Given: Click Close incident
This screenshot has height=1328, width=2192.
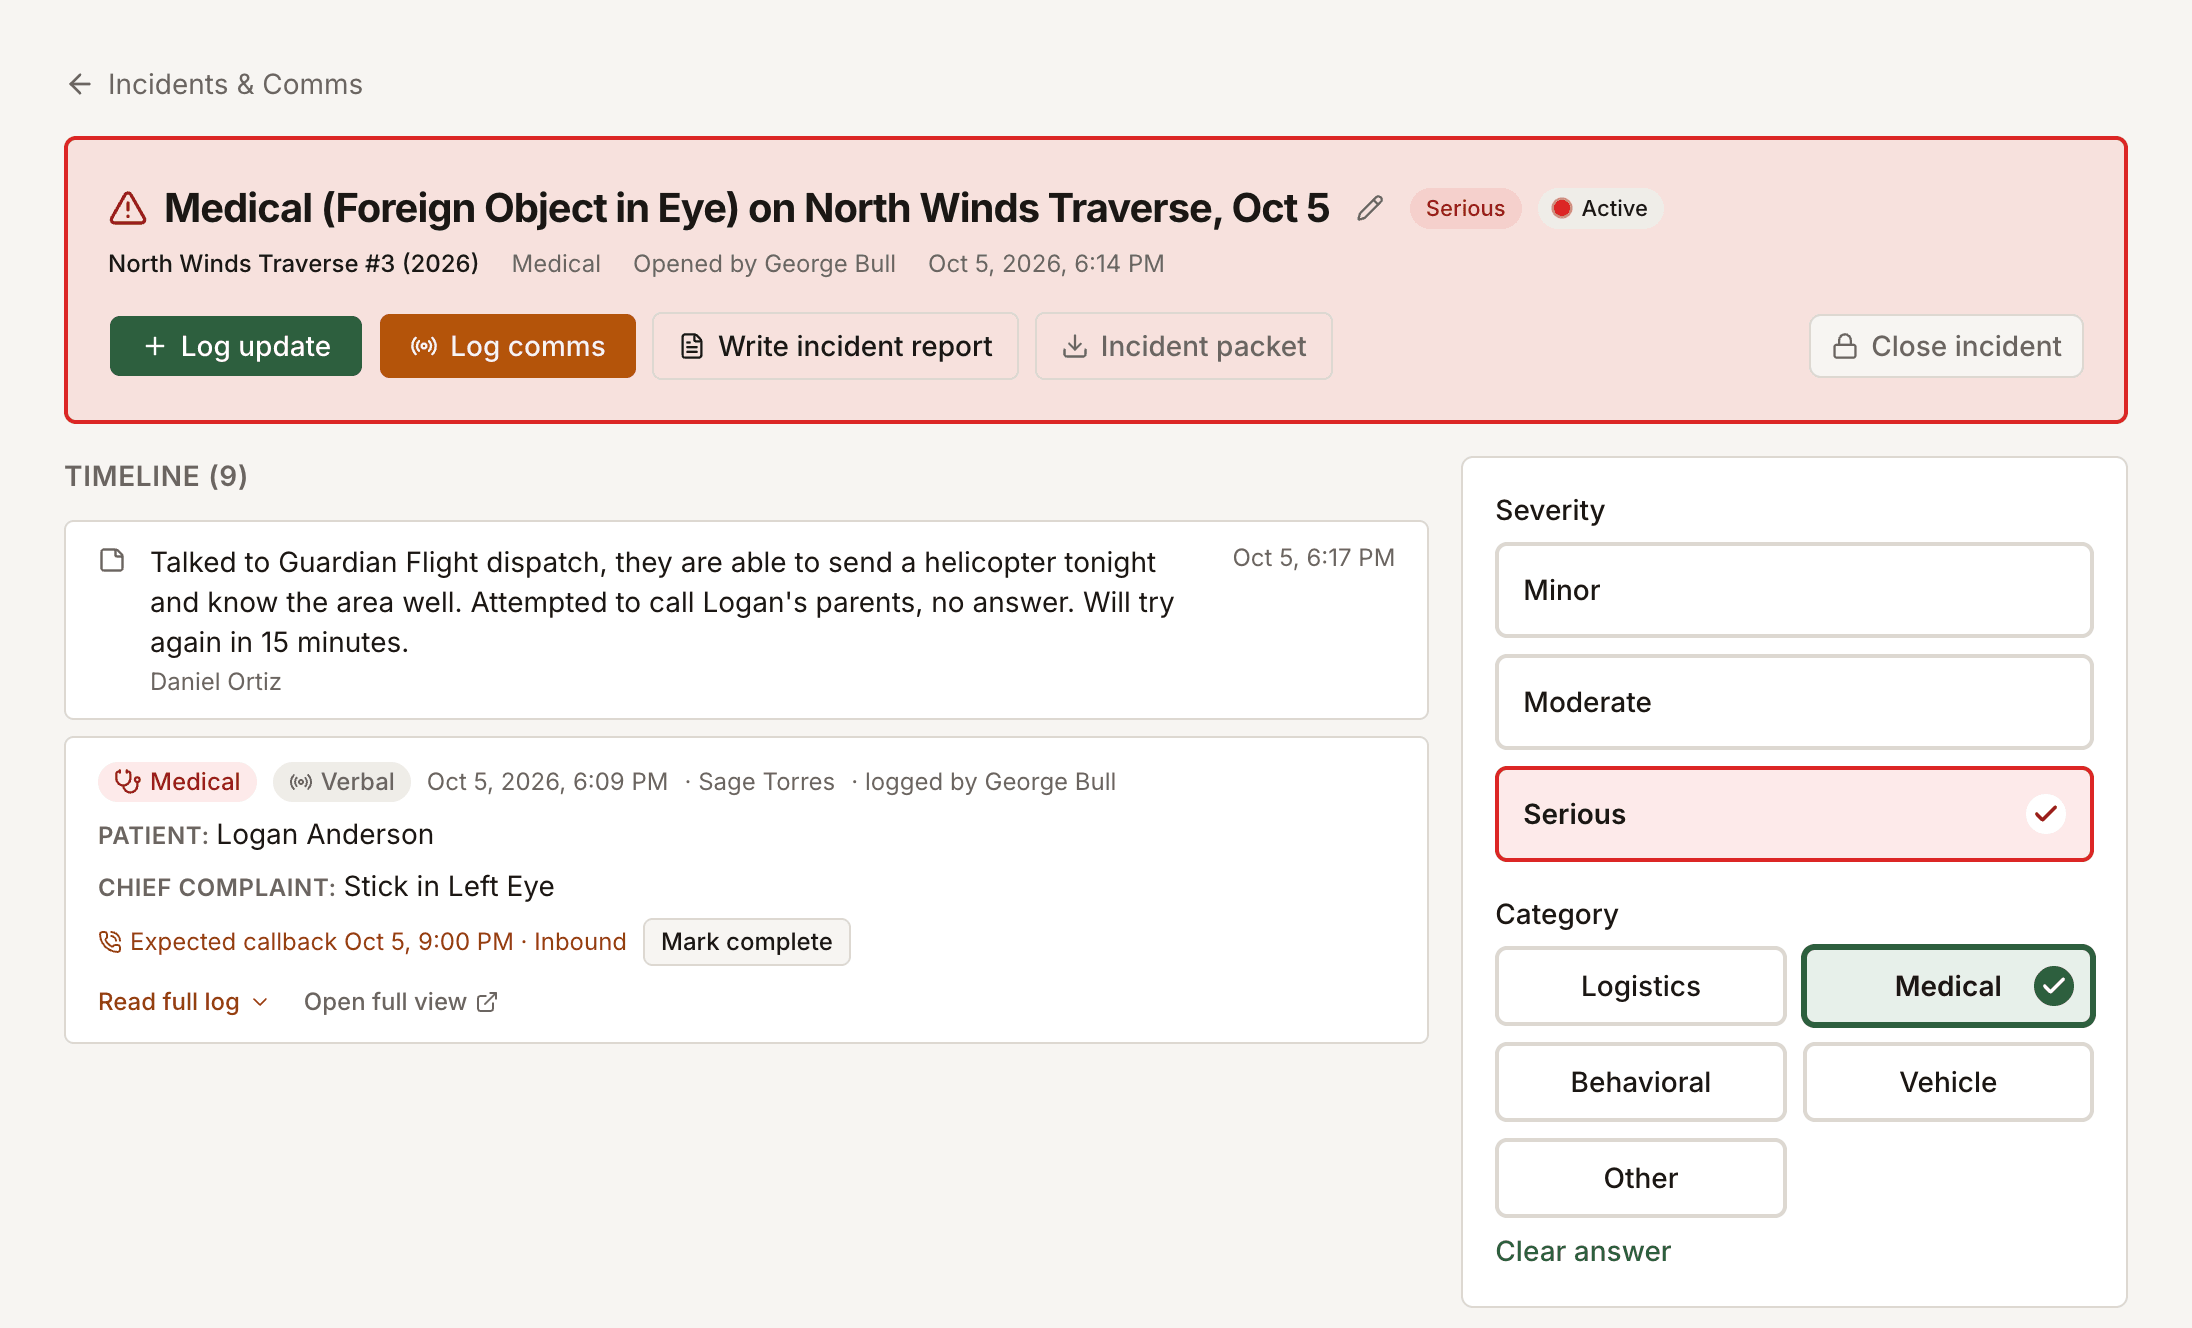Looking at the screenshot, I should [x=1946, y=346].
